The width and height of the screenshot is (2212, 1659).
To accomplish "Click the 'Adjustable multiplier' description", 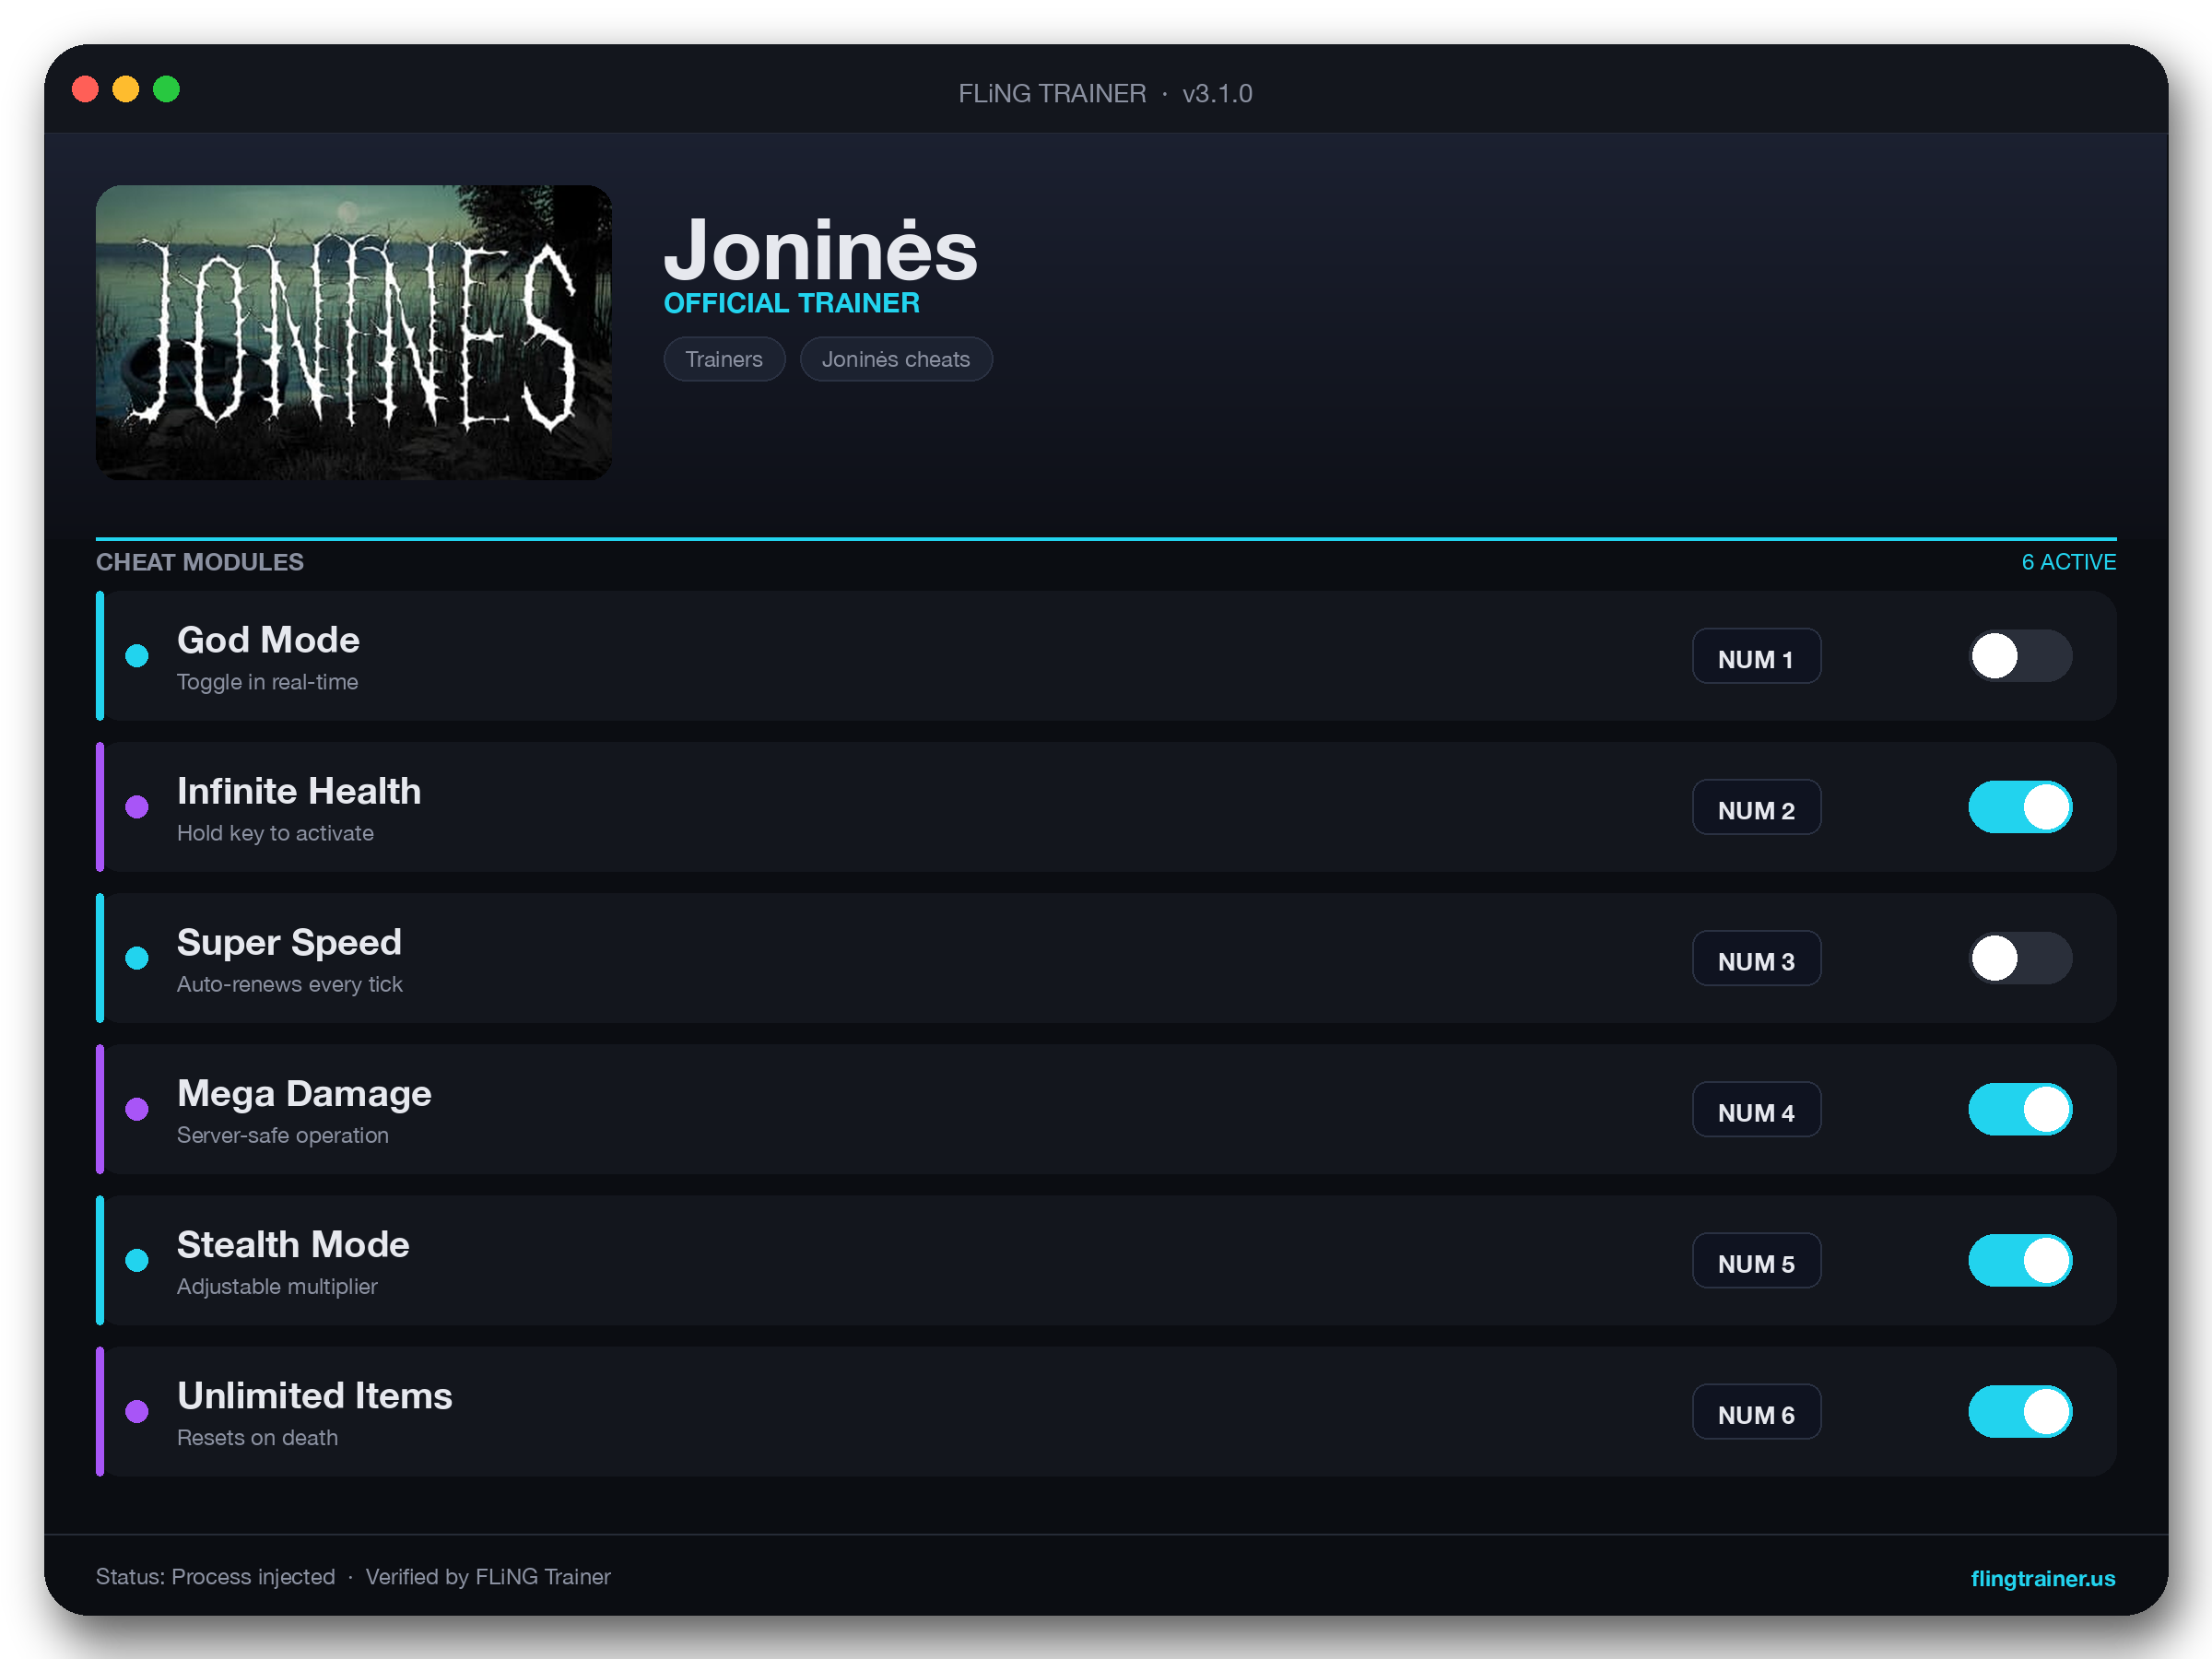I will pyautogui.click(x=277, y=1286).
